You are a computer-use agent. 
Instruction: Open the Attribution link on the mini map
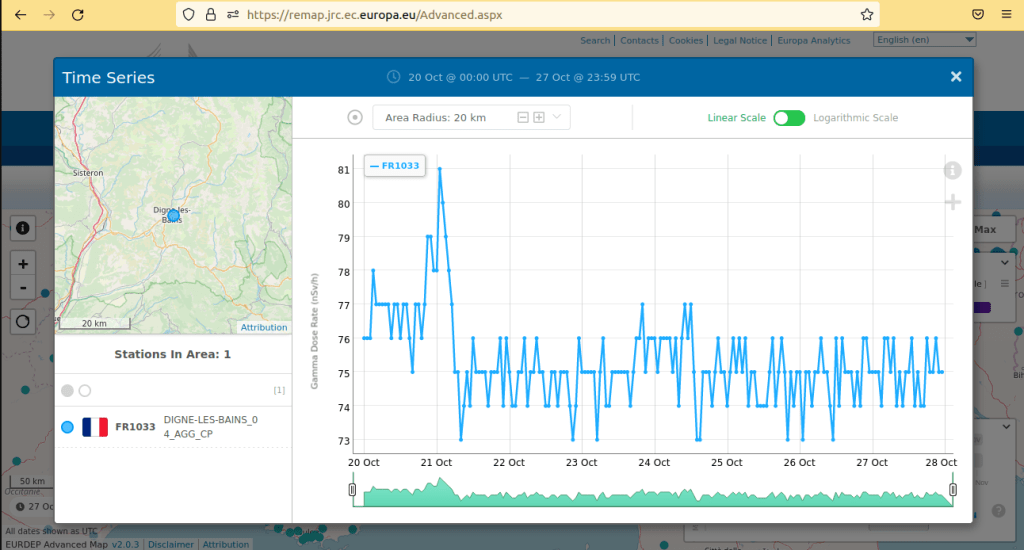264,327
